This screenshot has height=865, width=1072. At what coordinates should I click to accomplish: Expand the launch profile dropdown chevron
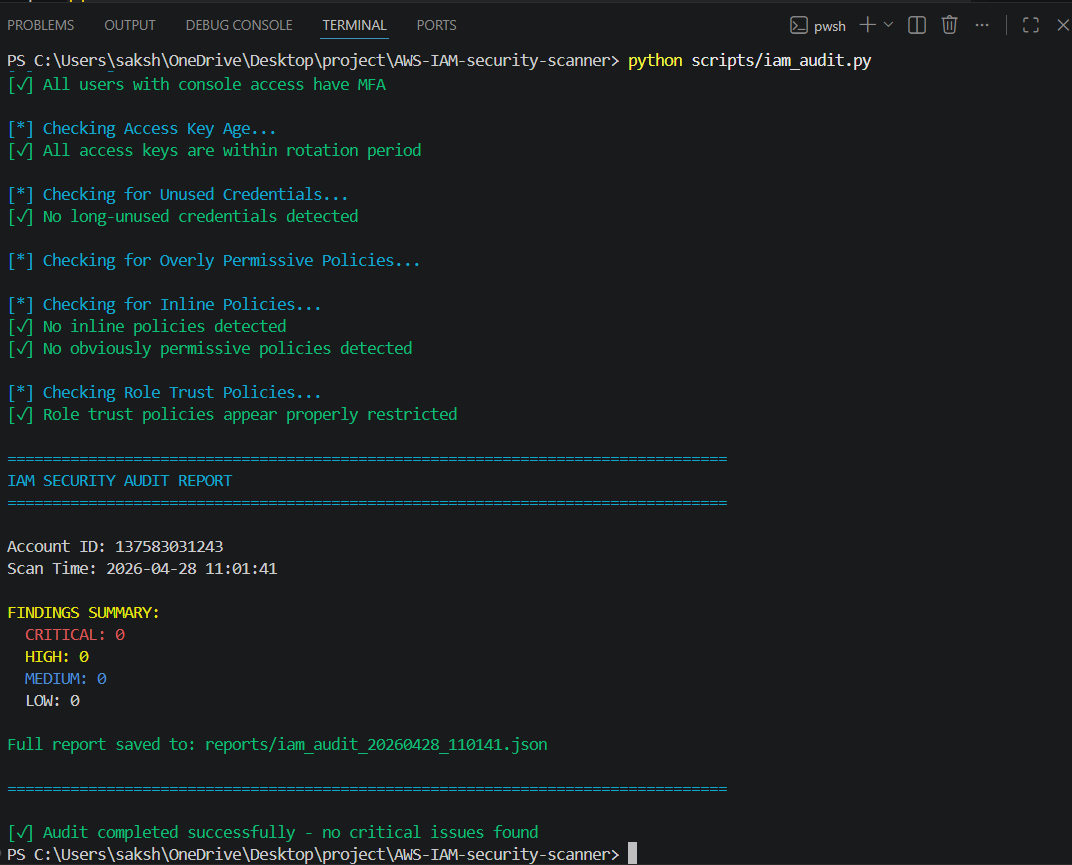pyautogui.click(x=888, y=25)
